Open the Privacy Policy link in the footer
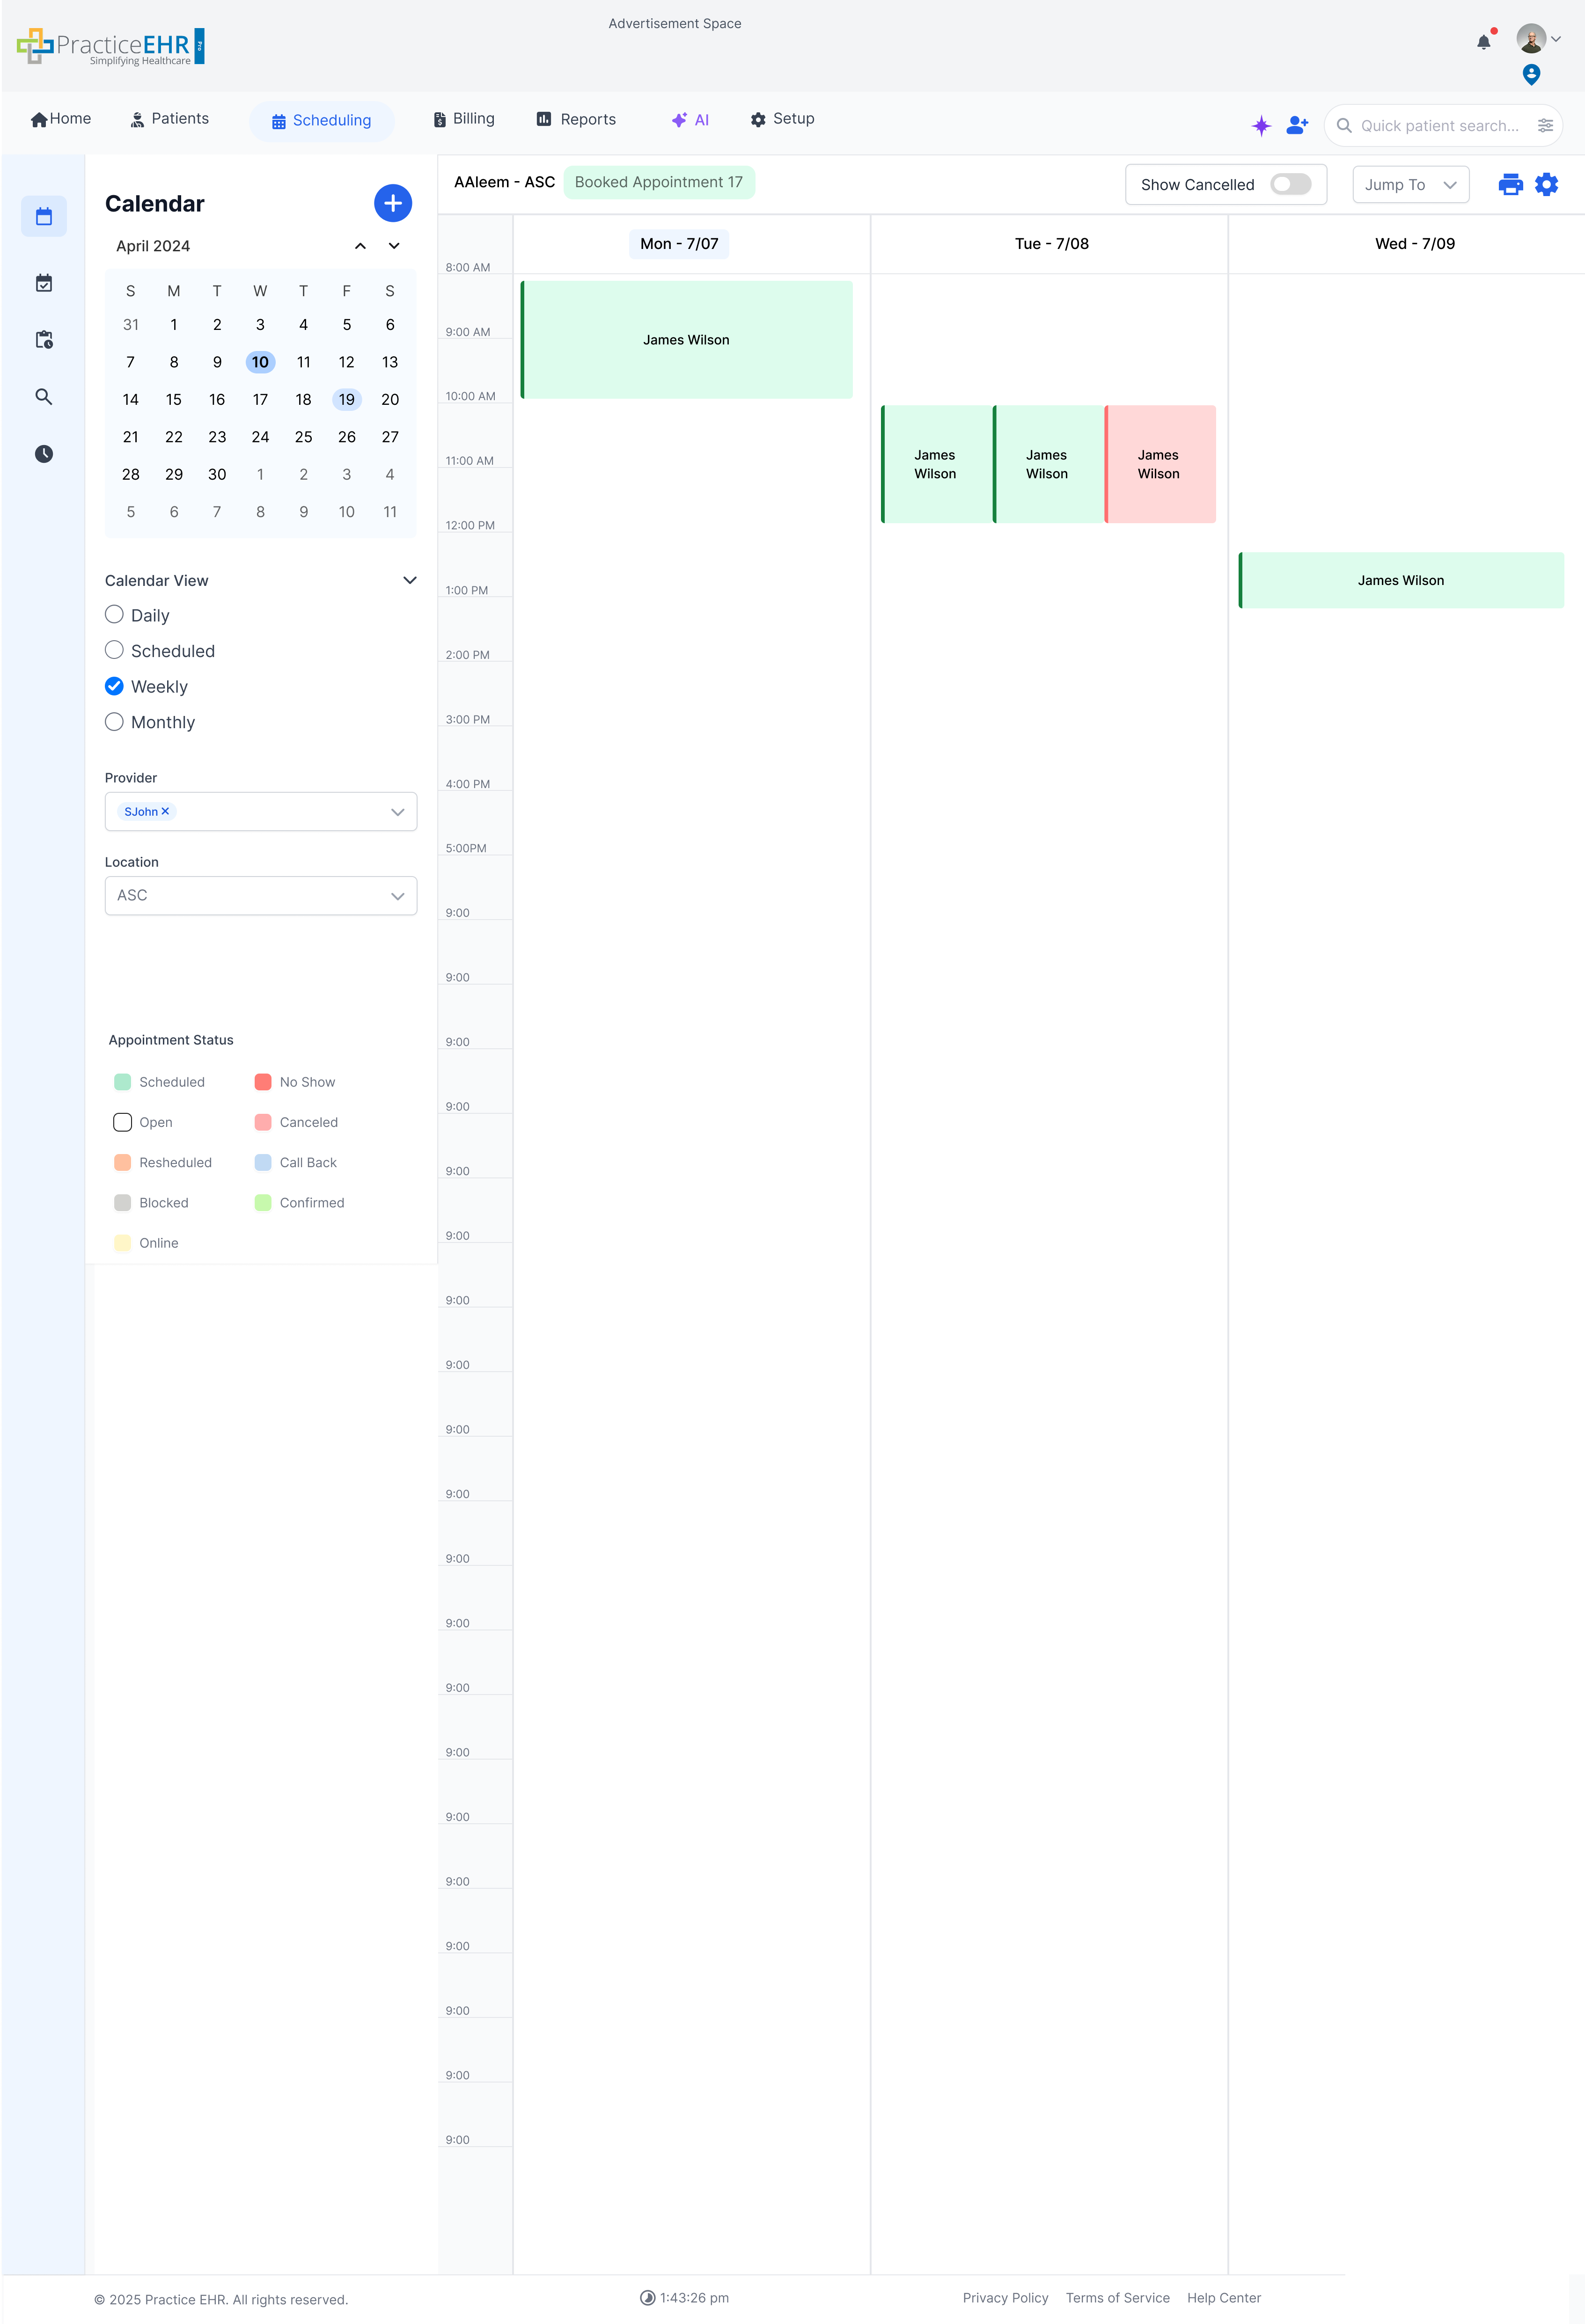This screenshot has height=2324, width=1585. pos(1006,2297)
